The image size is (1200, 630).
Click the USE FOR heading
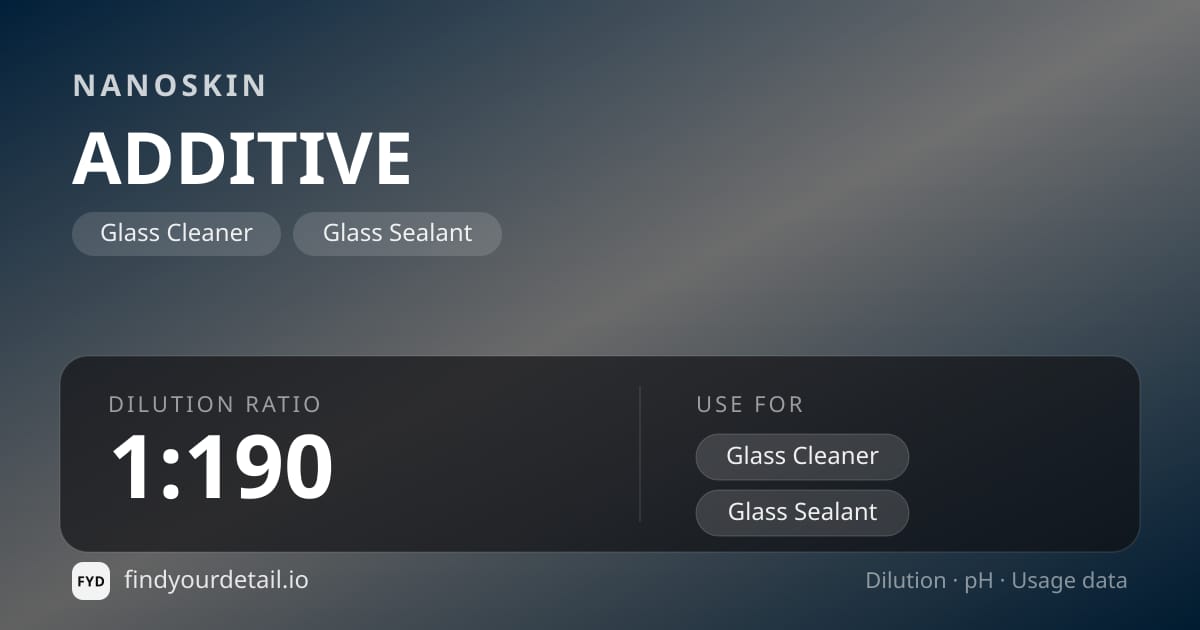point(750,405)
